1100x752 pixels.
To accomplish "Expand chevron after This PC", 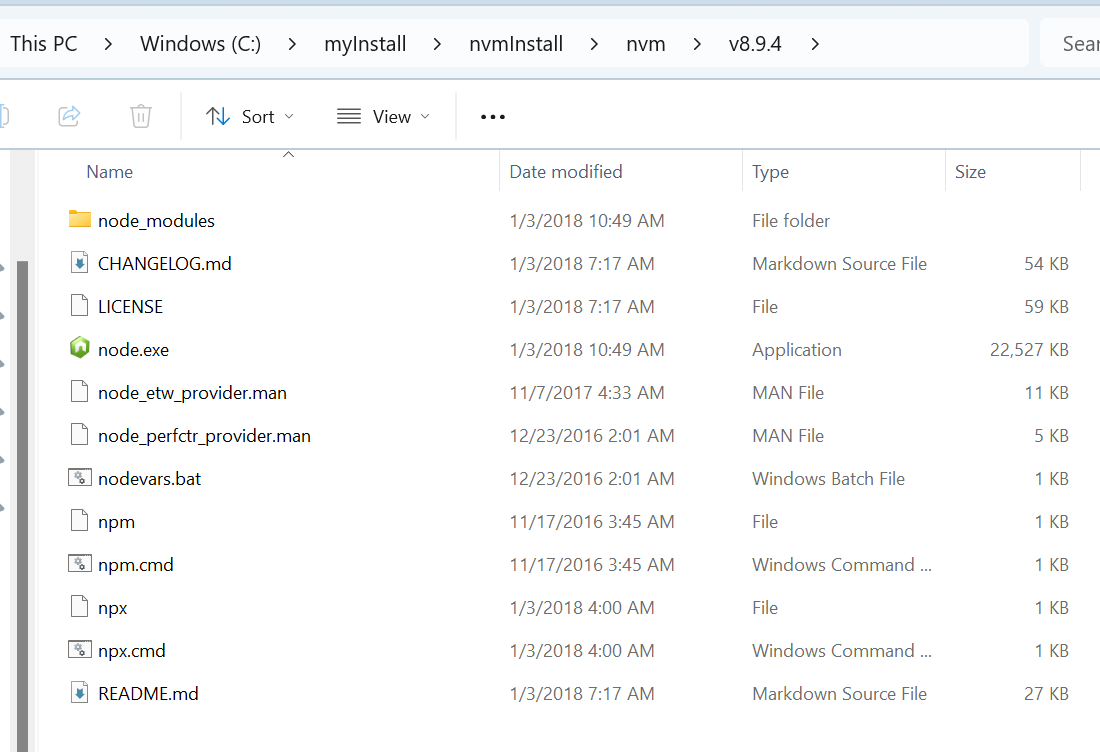I will pos(108,44).
